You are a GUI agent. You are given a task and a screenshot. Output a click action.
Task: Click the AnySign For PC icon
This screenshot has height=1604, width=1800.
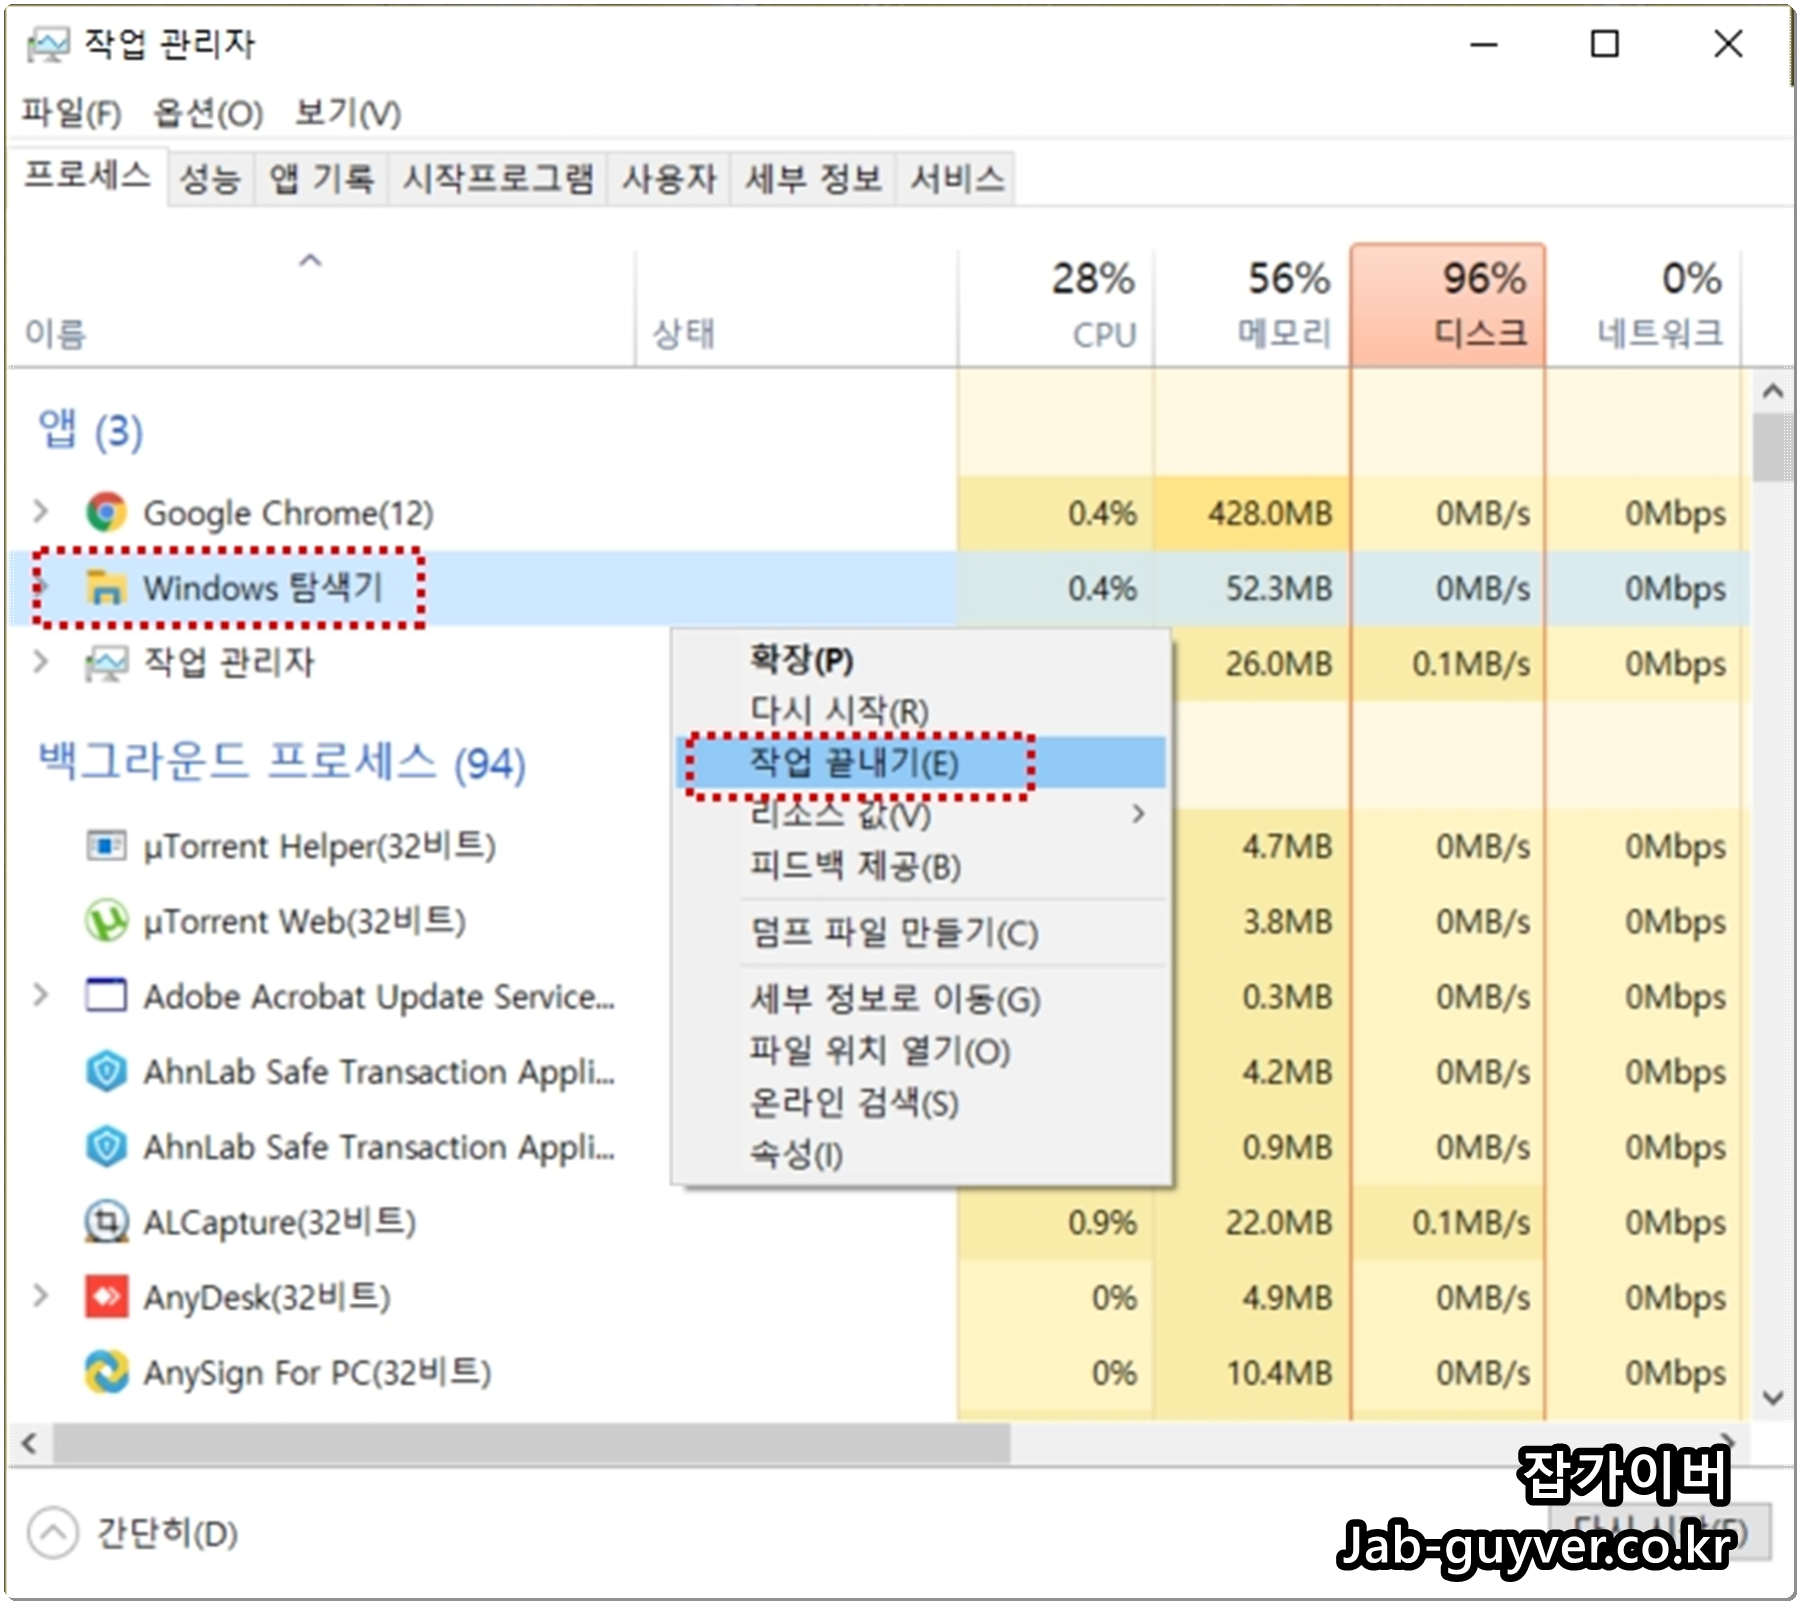106,1372
